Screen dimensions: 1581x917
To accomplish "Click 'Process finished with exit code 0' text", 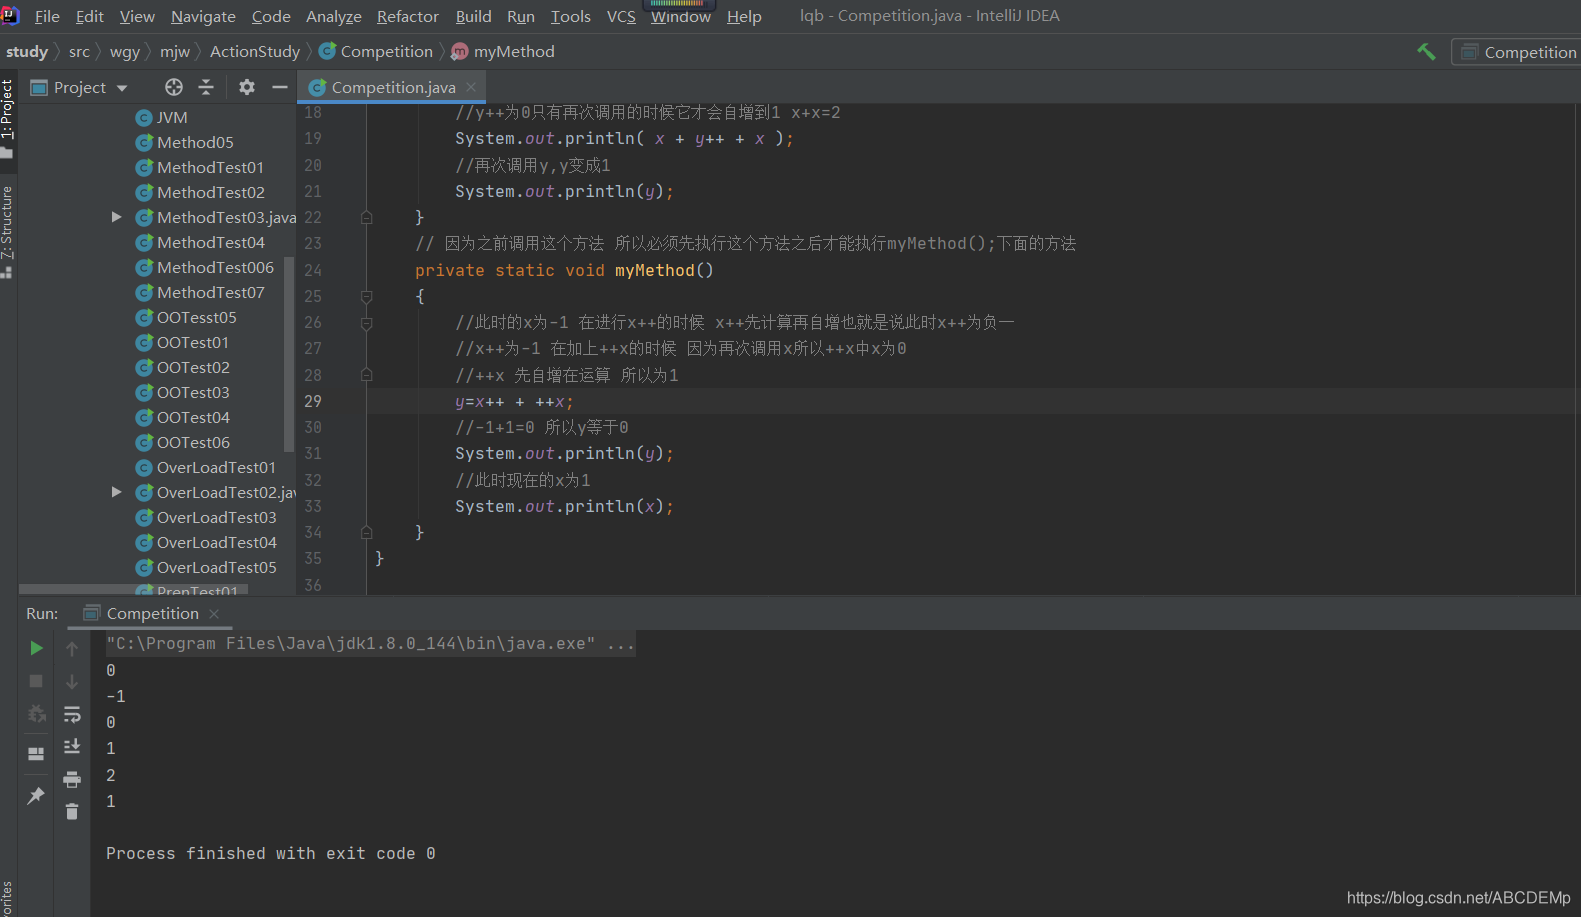I will 271,853.
